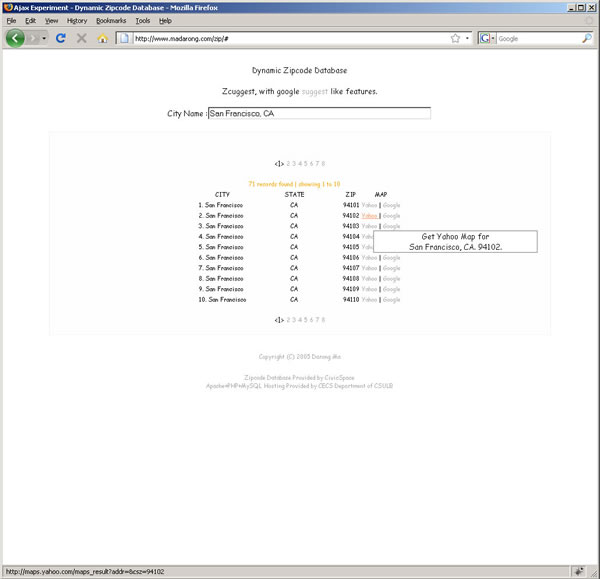This screenshot has height=579, width=600.
Task: Open Google map for zip 94101
Action: point(391,205)
